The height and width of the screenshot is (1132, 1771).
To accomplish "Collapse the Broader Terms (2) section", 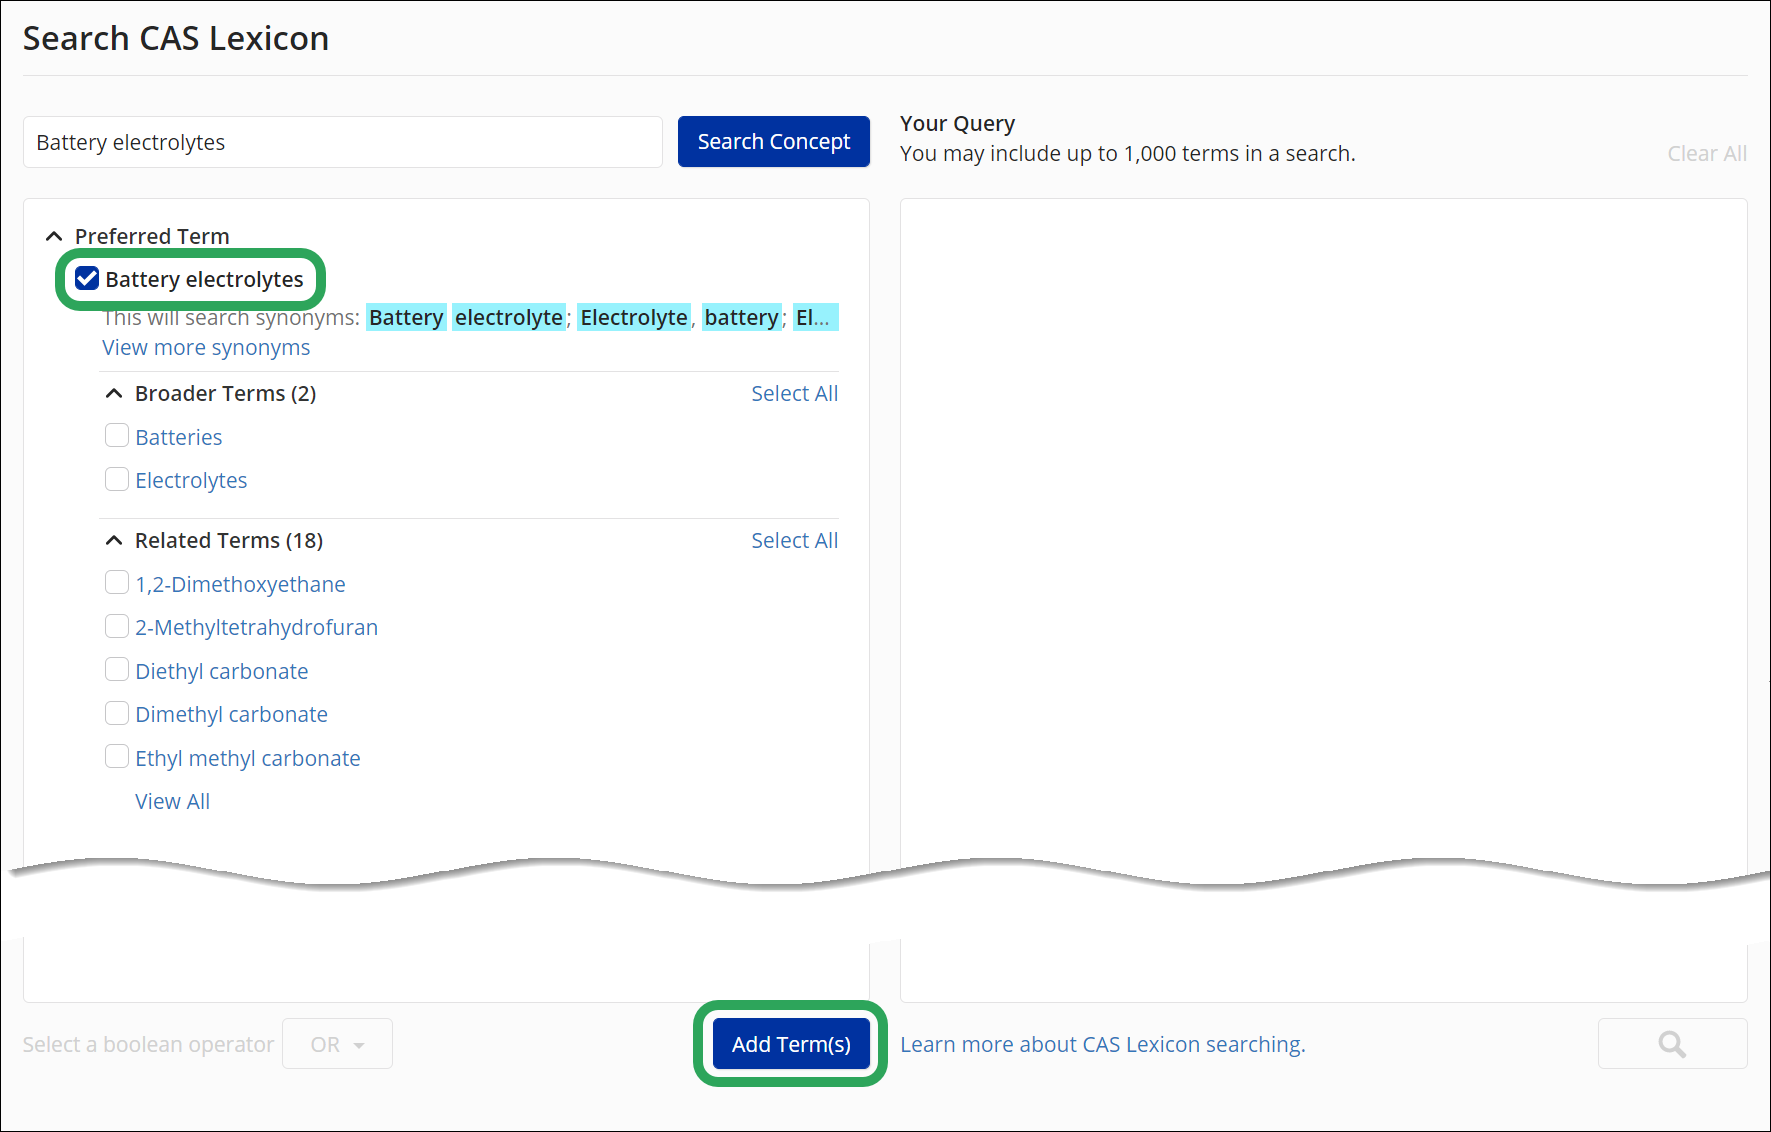I will [114, 393].
